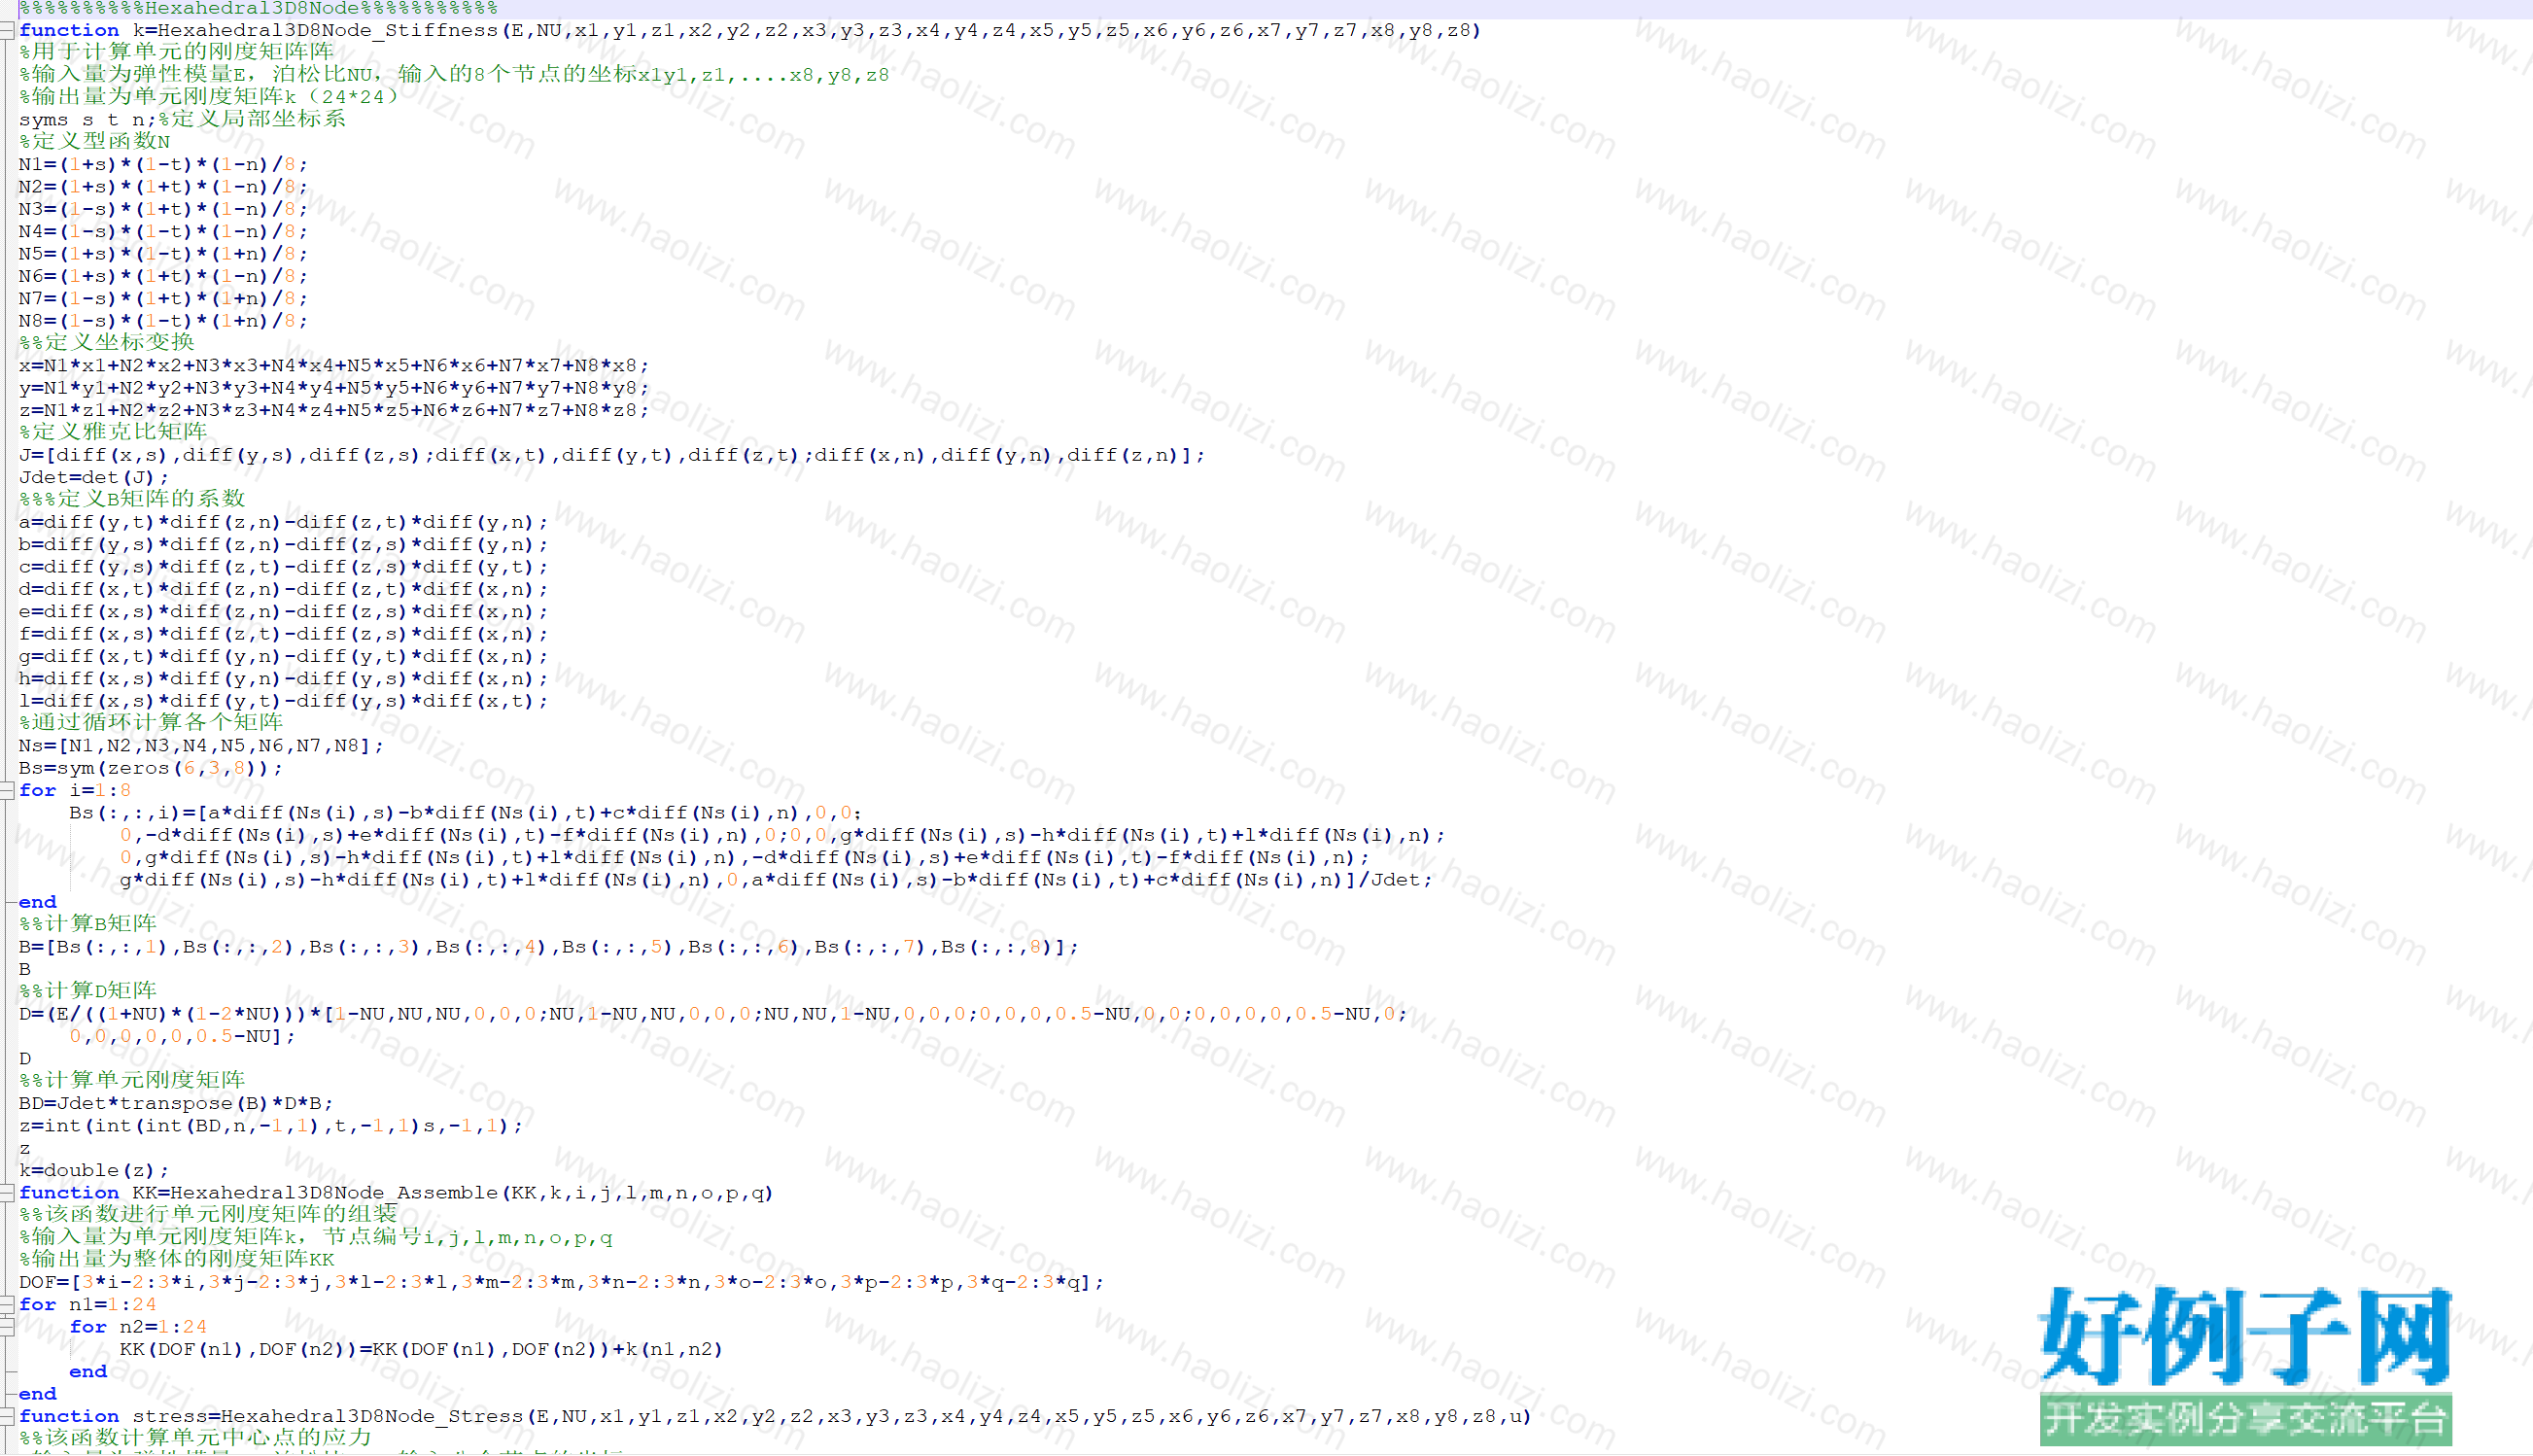Viewport: 2533px width, 1456px height.
Task: Click the comment '%通过循环计算各个矩阵'
Action: tap(151, 723)
